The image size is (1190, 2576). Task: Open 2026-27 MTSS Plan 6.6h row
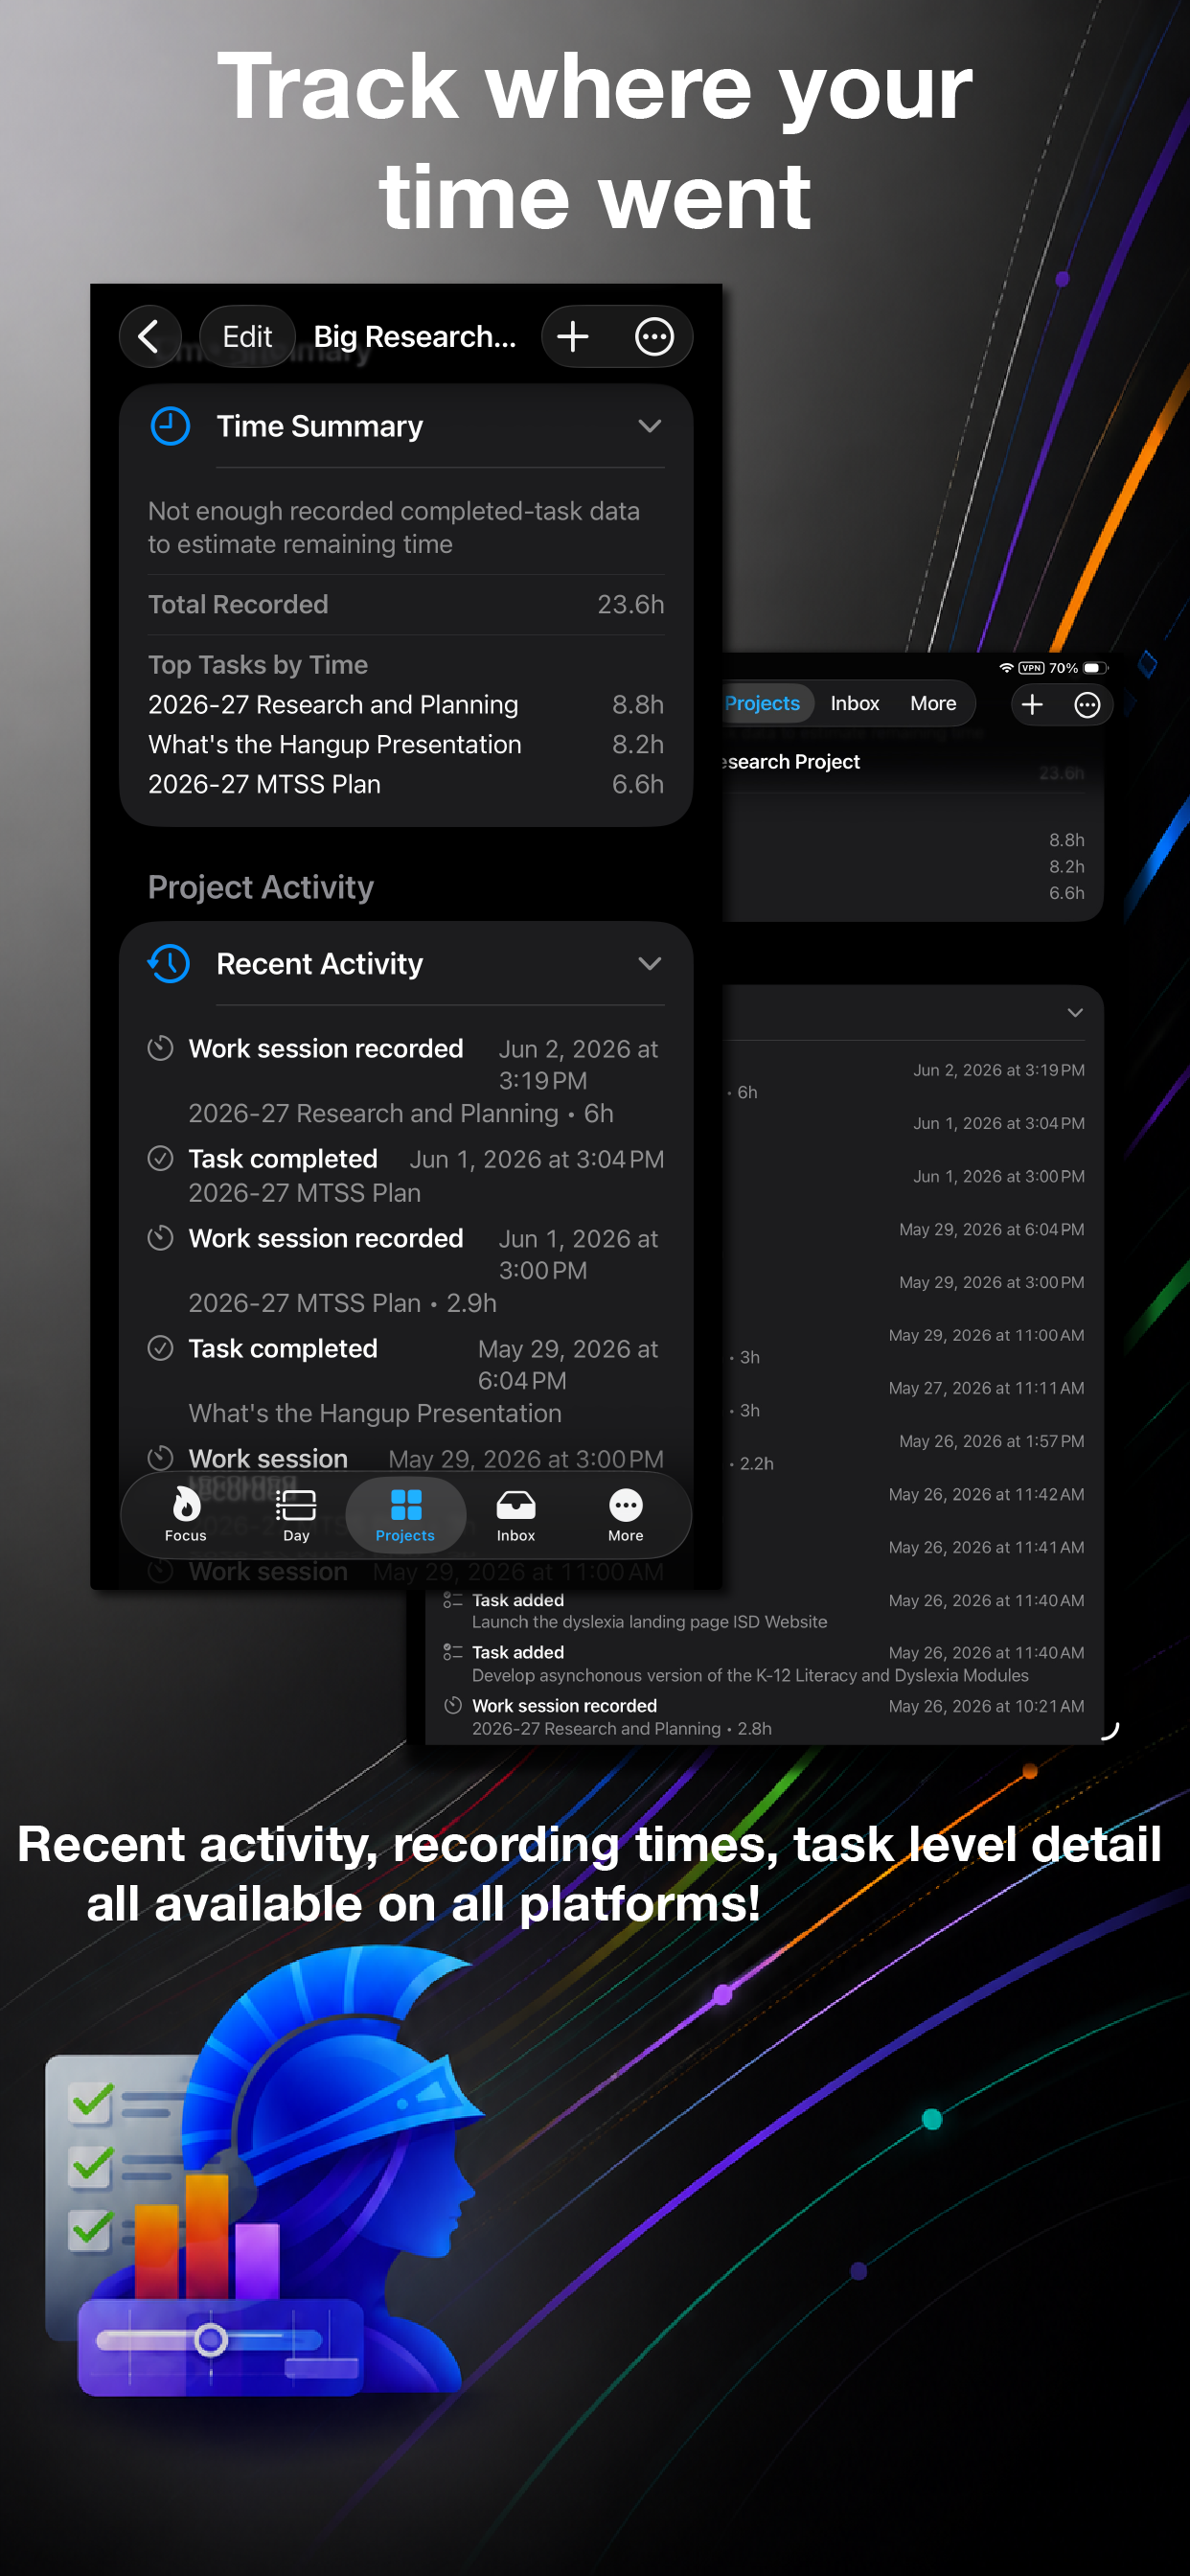(406, 784)
